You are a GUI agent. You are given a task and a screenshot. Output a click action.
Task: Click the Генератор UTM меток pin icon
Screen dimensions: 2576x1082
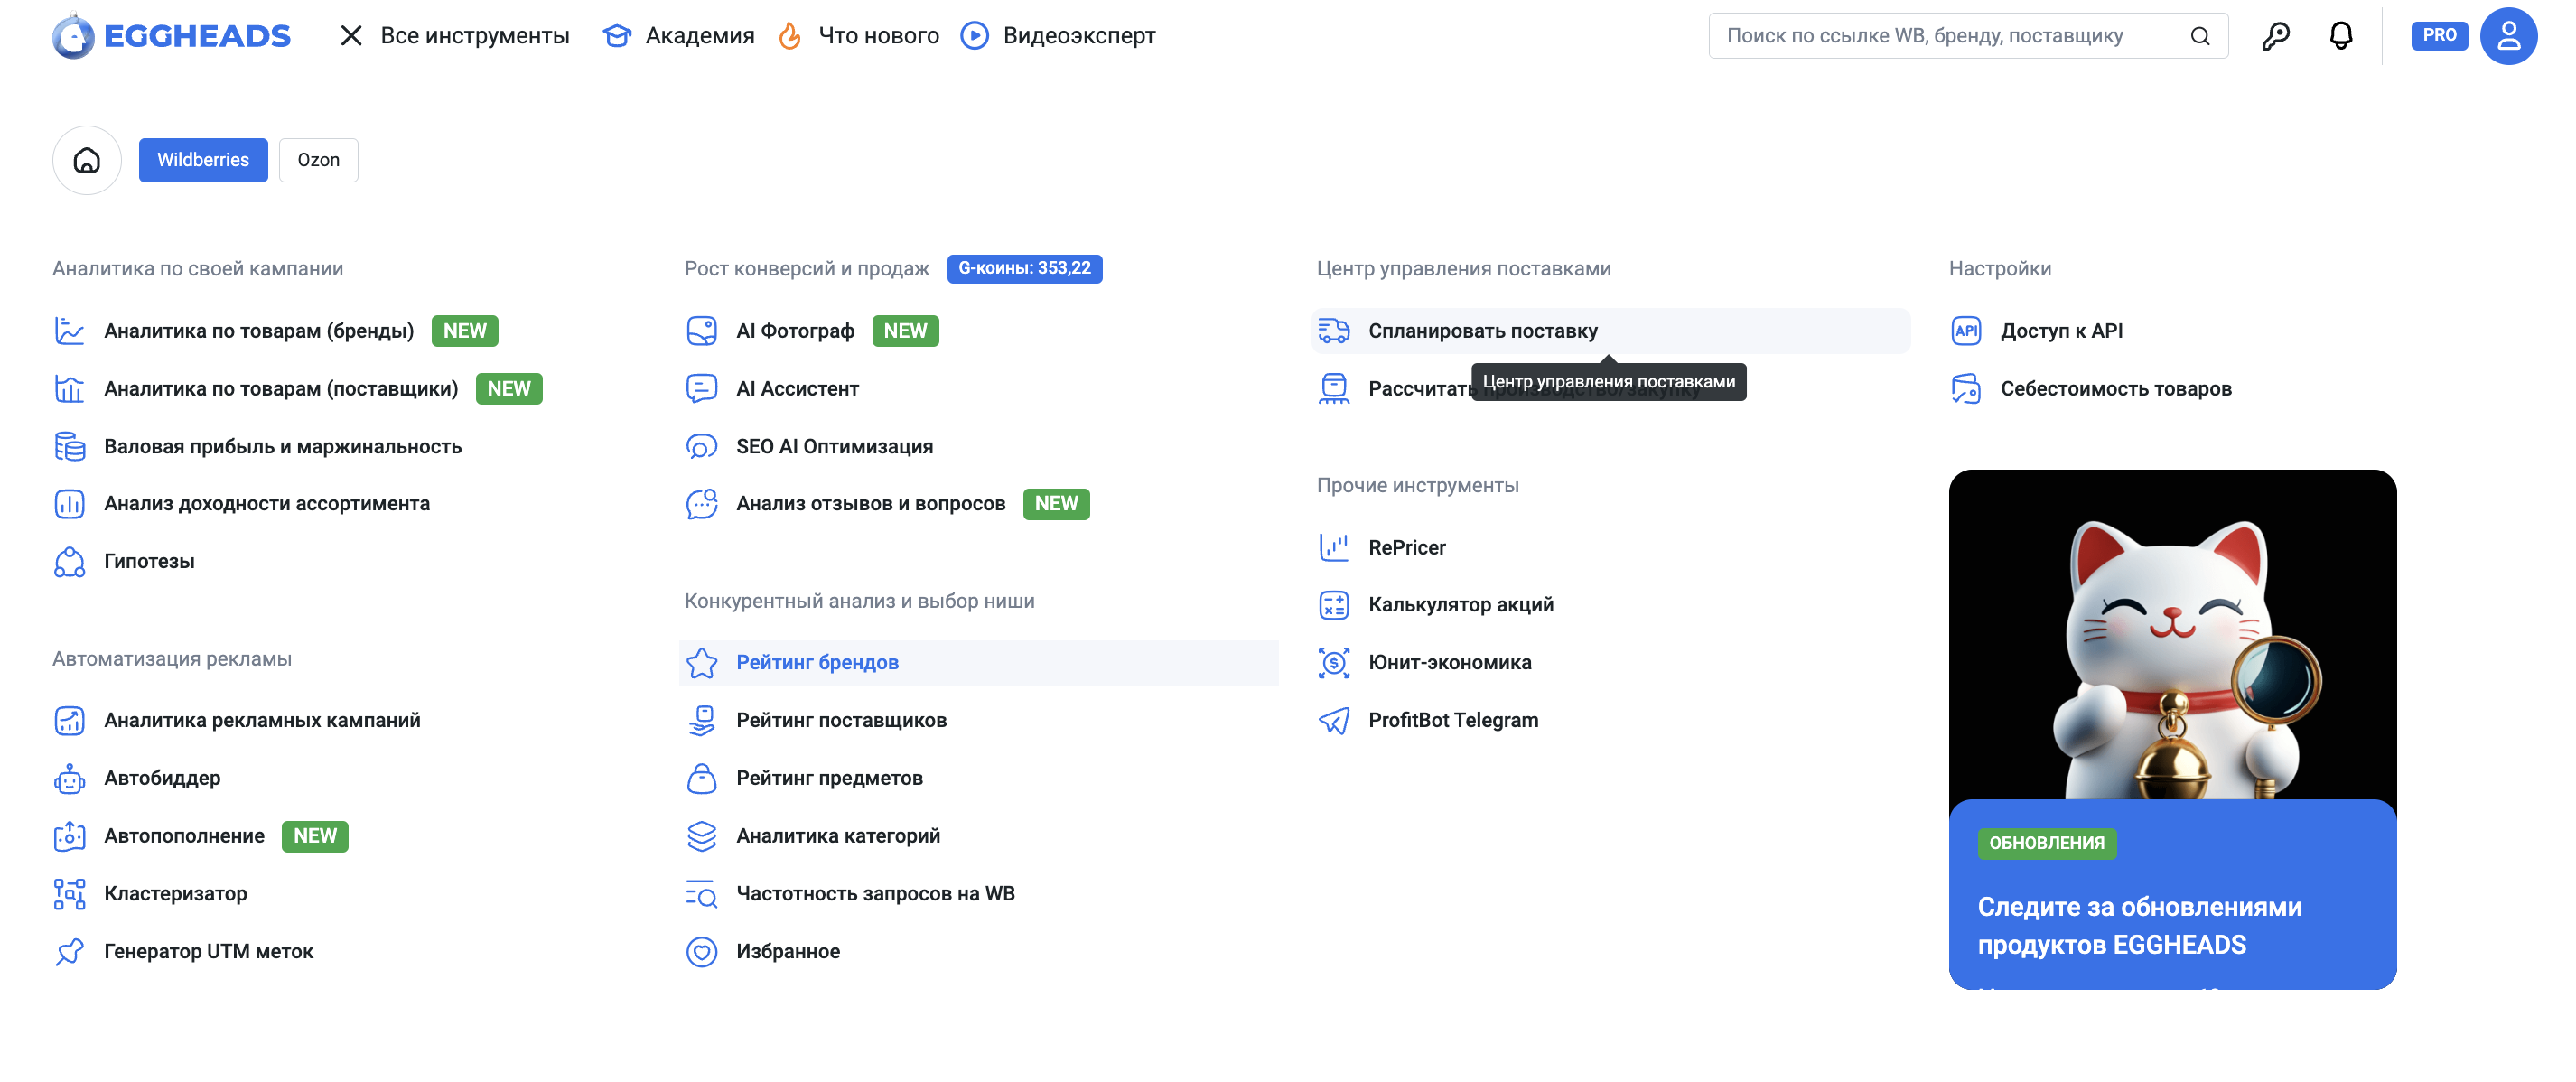click(69, 952)
